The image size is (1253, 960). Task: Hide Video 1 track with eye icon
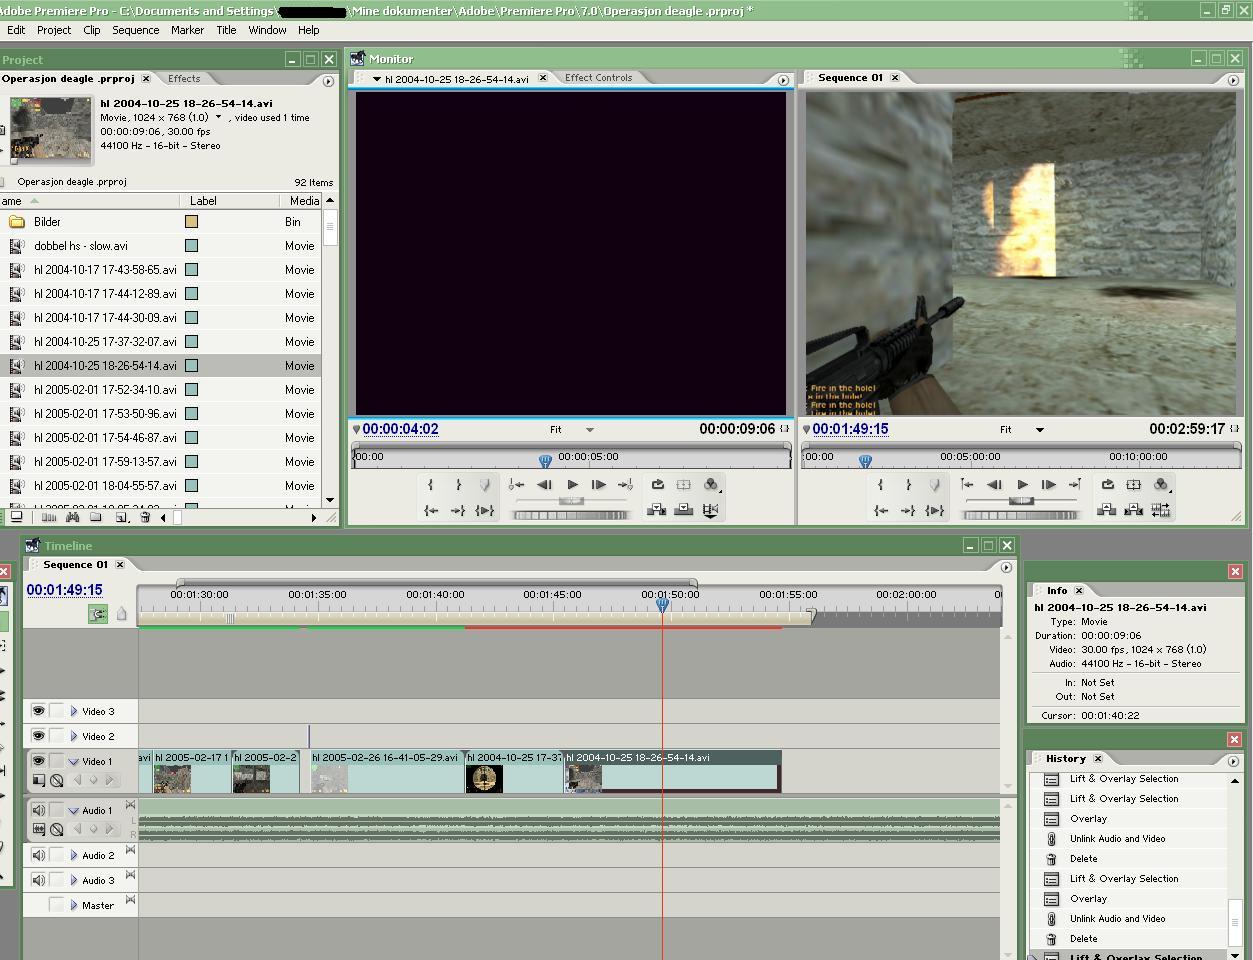point(38,761)
